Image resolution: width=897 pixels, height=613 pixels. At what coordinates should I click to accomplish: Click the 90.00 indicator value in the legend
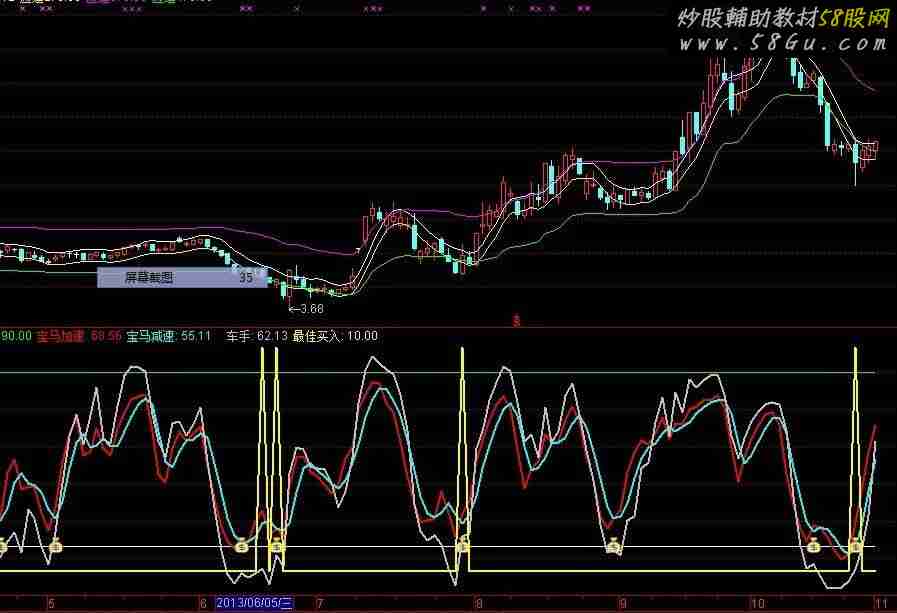tap(16, 336)
